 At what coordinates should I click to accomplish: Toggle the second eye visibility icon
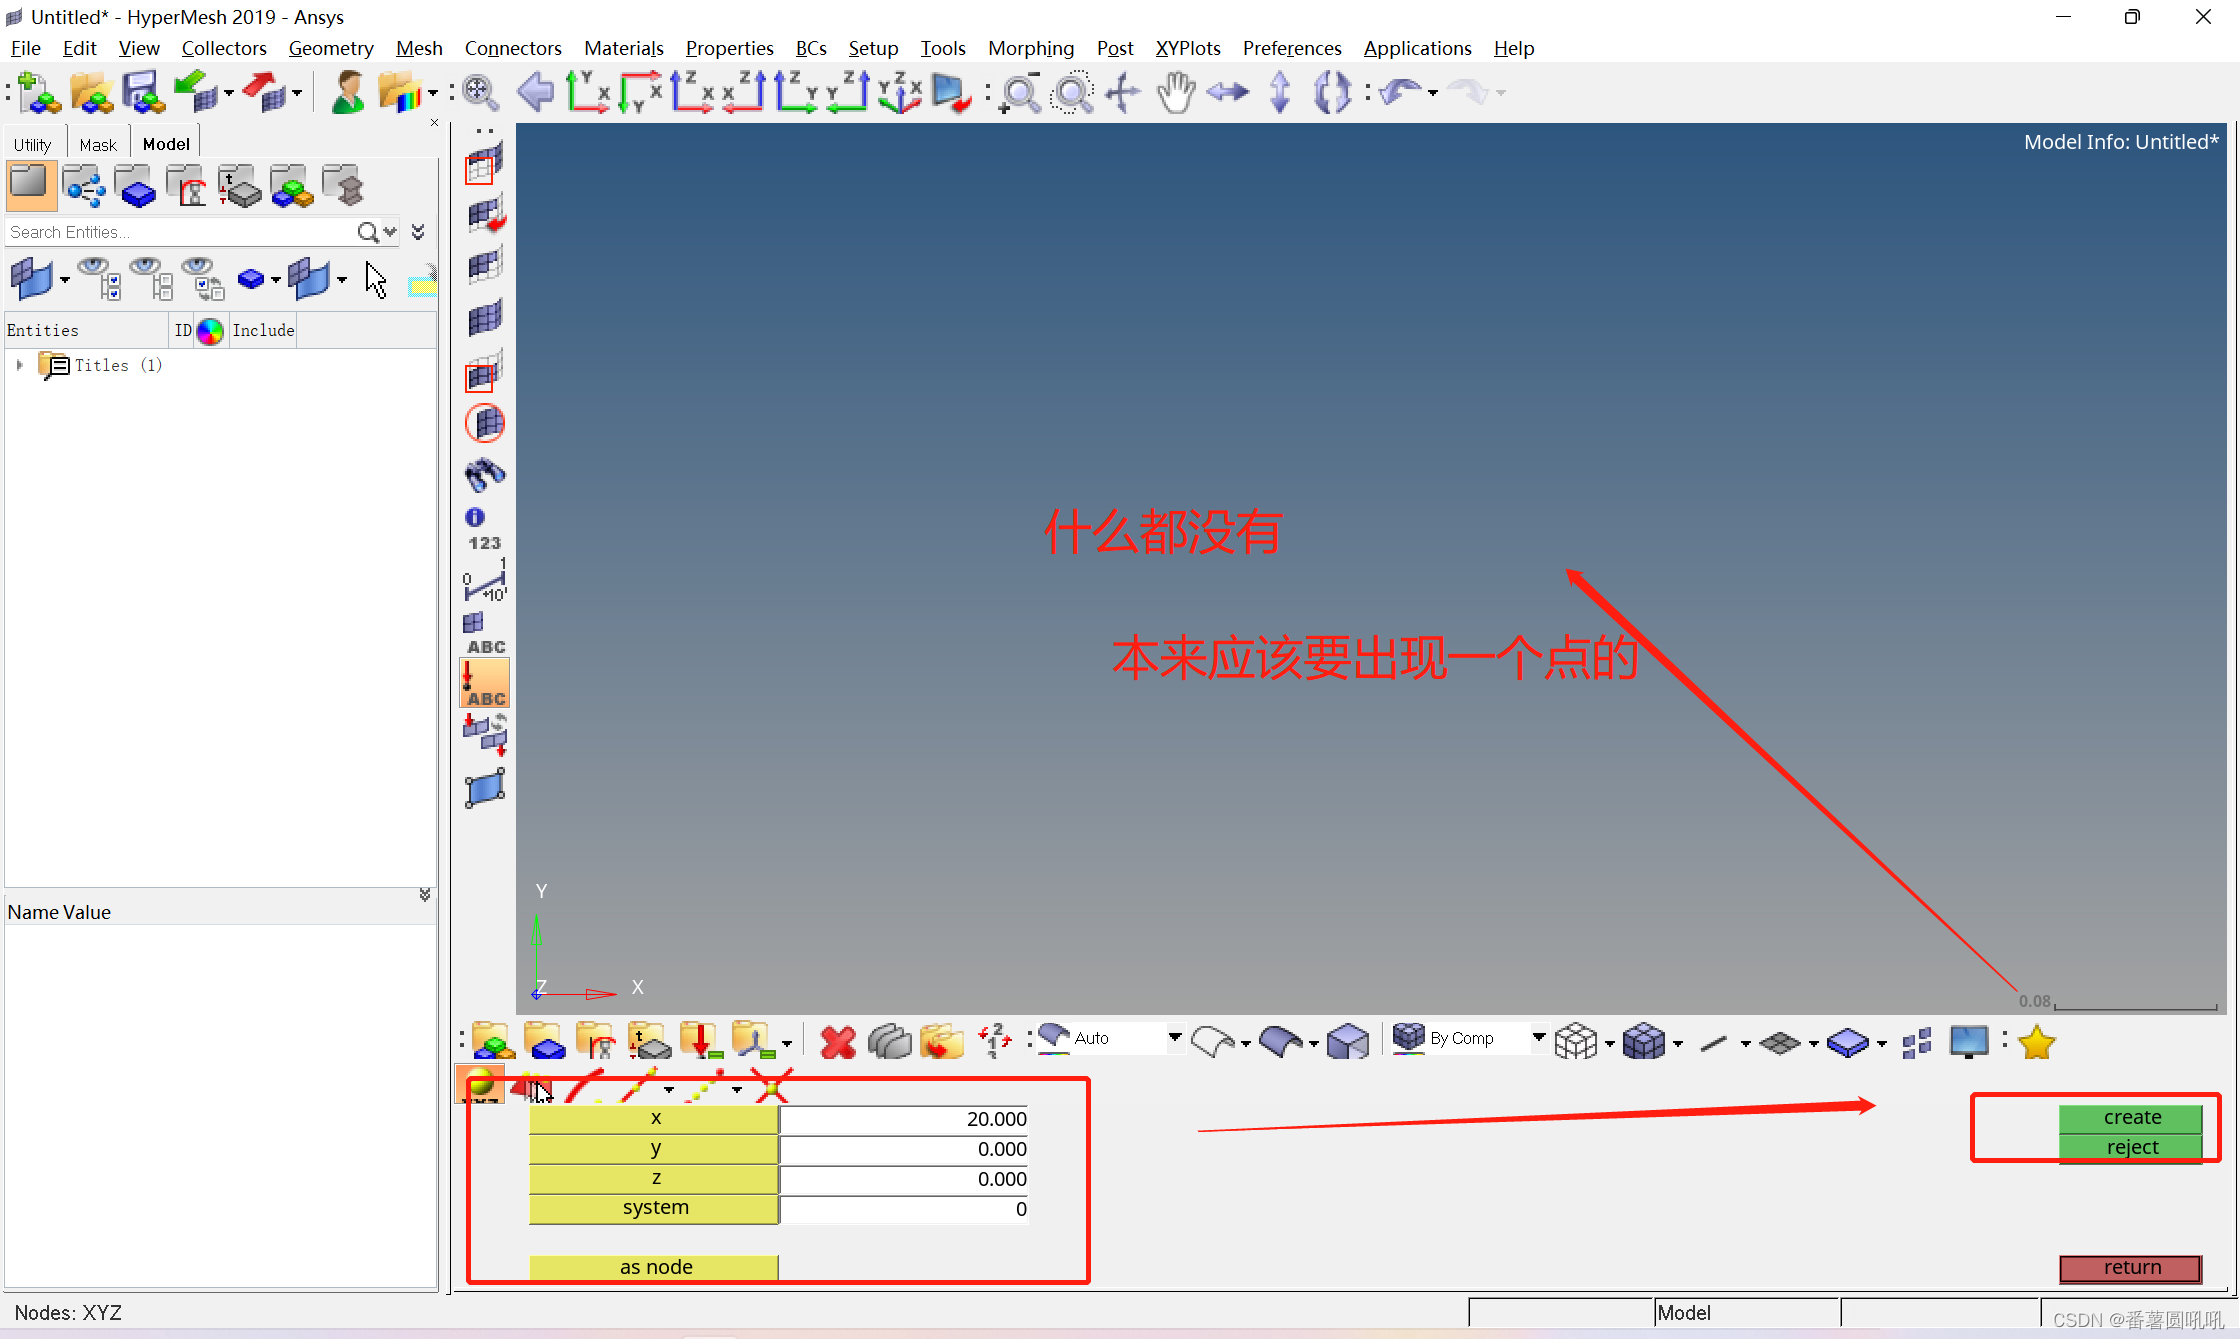point(150,277)
